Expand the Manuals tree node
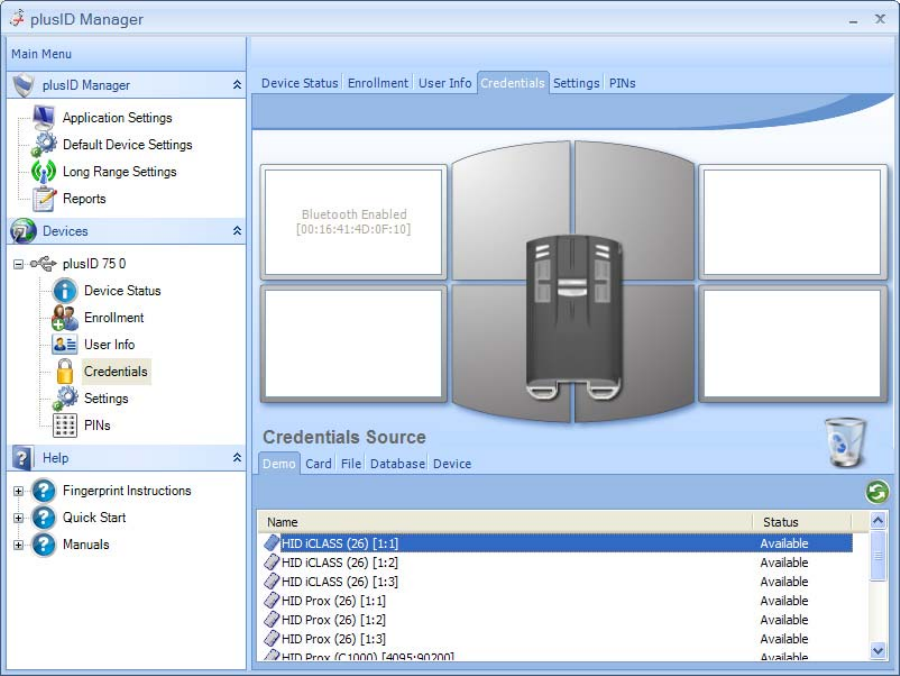This screenshot has width=900, height=676. (18, 545)
